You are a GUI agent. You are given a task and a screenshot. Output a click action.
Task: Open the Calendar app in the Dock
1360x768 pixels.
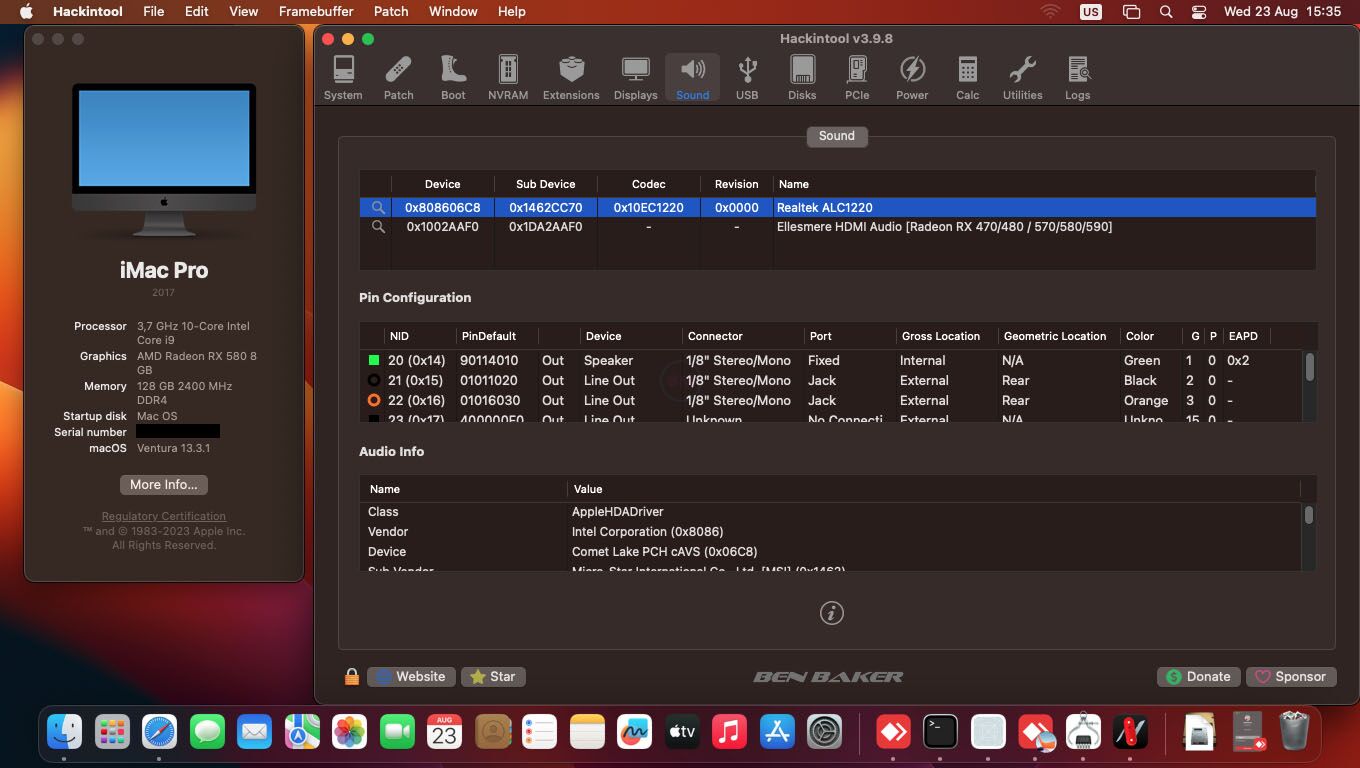(x=444, y=733)
